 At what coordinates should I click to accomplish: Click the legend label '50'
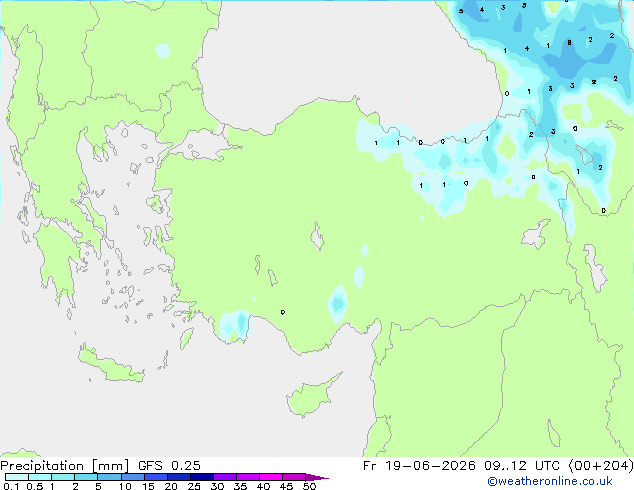coord(309,486)
